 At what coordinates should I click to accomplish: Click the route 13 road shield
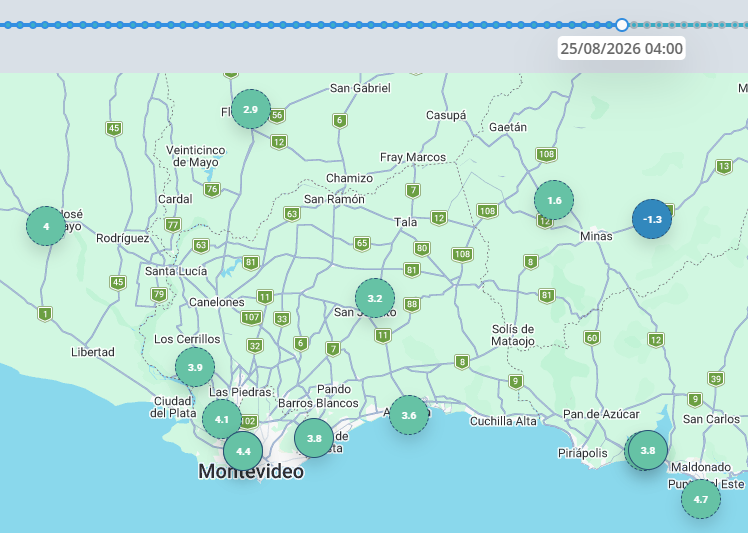click(x=724, y=167)
